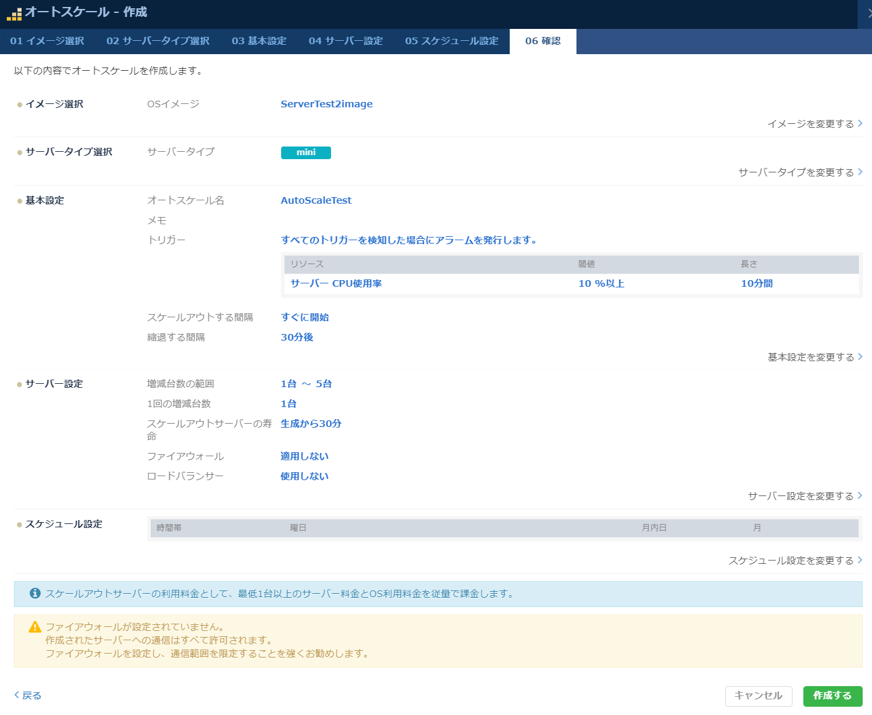Click the teal mini server type badge
Viewport: 872px width, 715px height.
tap(305, 152)
